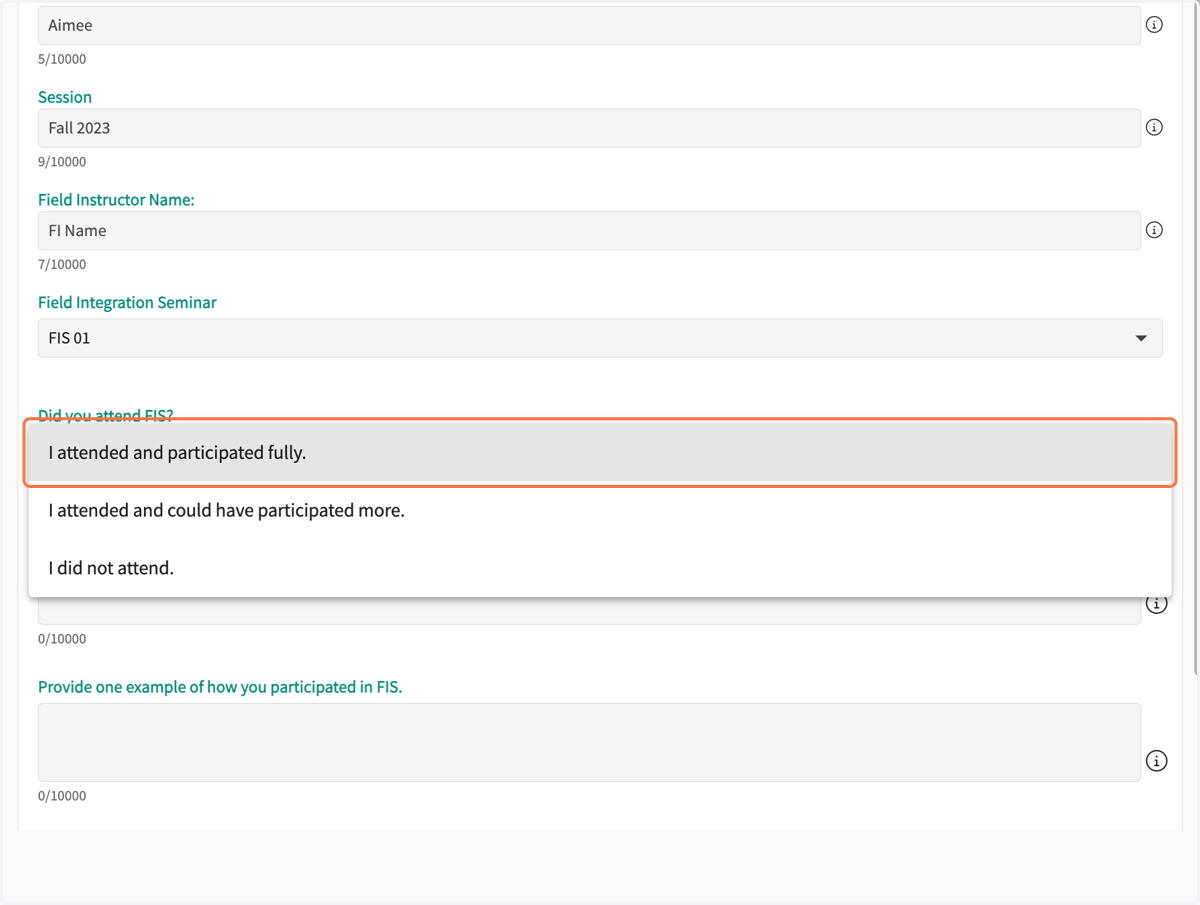
Task: Open the info icon next to Fall 2023
Action: pyautogui.click(x=1154, y=127)
